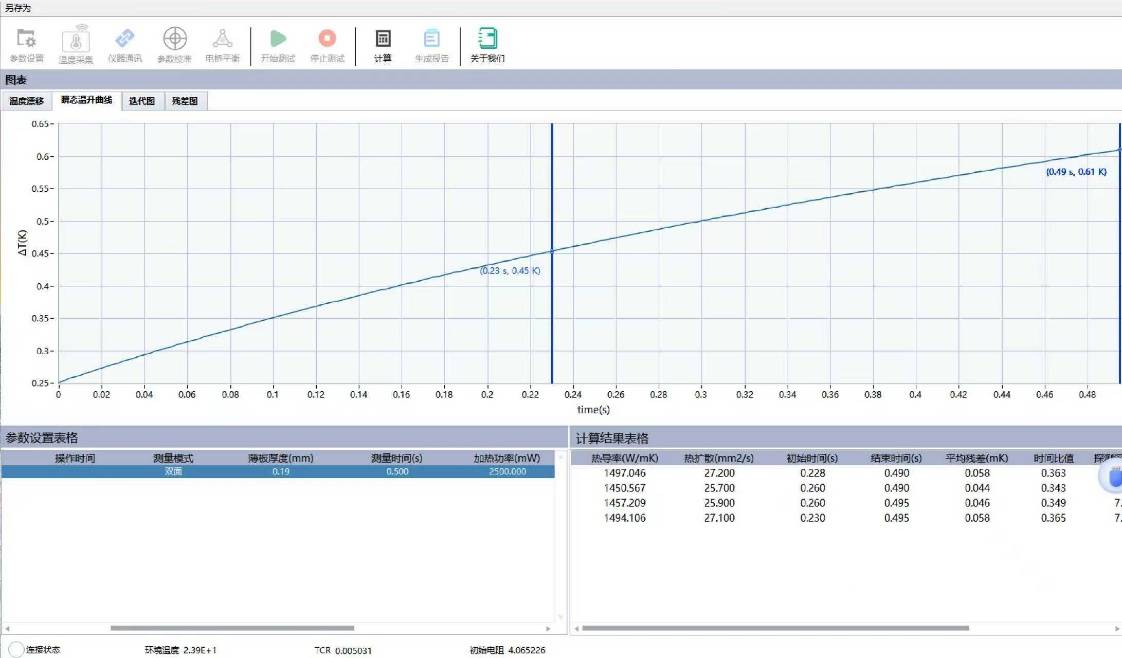Run the 计算 calculation tool
Screen dimensions: 1122x658
383,45
